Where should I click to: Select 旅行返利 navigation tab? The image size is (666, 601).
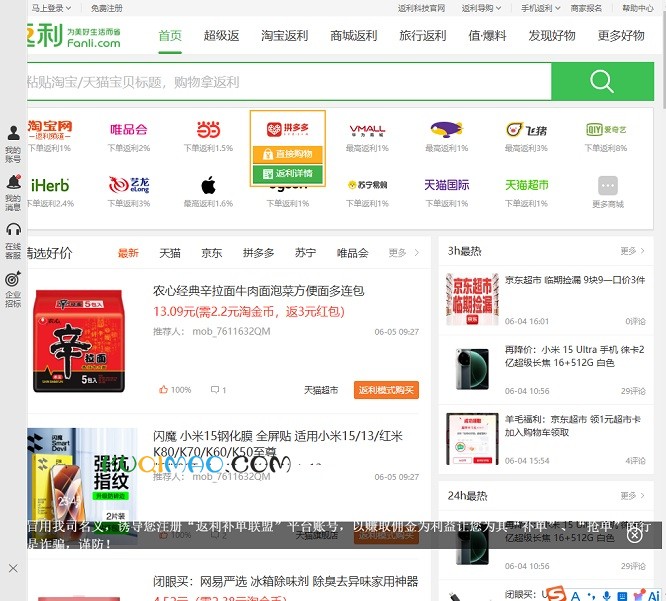click(x=423, y=36)
